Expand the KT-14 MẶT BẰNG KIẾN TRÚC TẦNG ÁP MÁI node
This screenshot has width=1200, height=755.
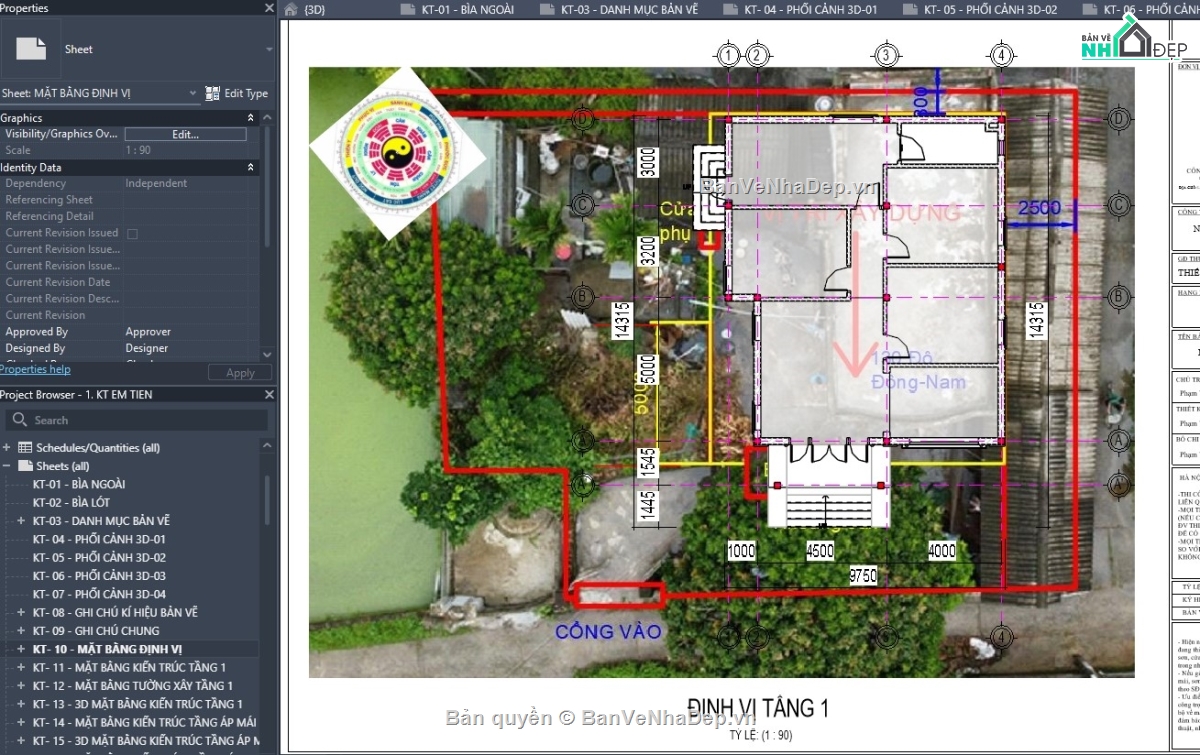(x=21, y=722)
